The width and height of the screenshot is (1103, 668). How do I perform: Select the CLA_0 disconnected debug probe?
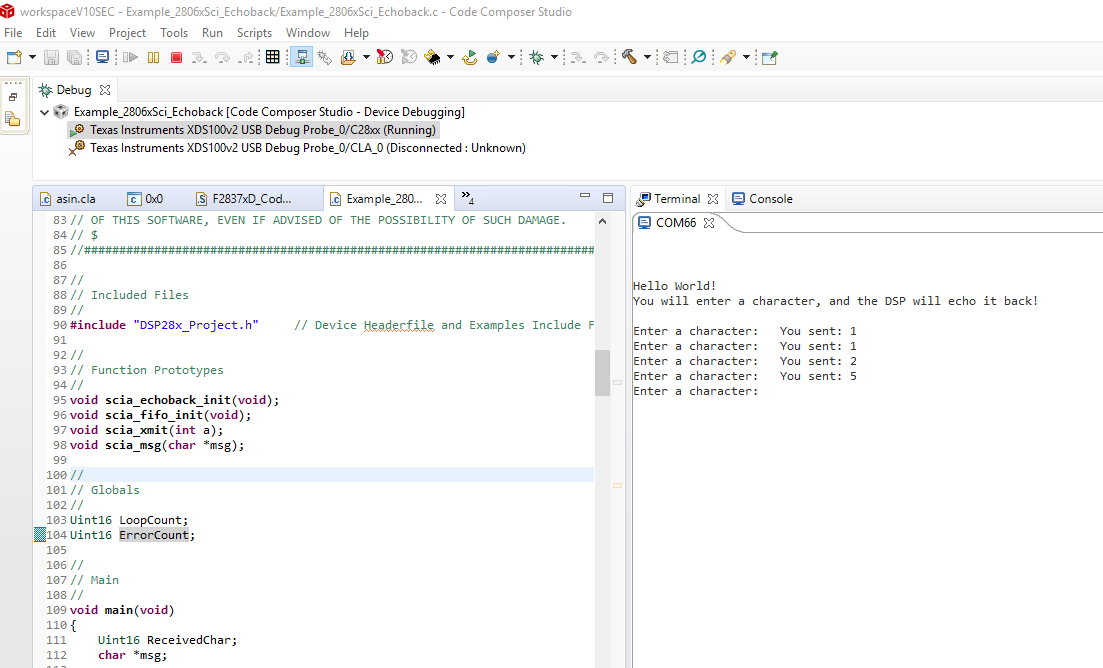coord(307,148)
